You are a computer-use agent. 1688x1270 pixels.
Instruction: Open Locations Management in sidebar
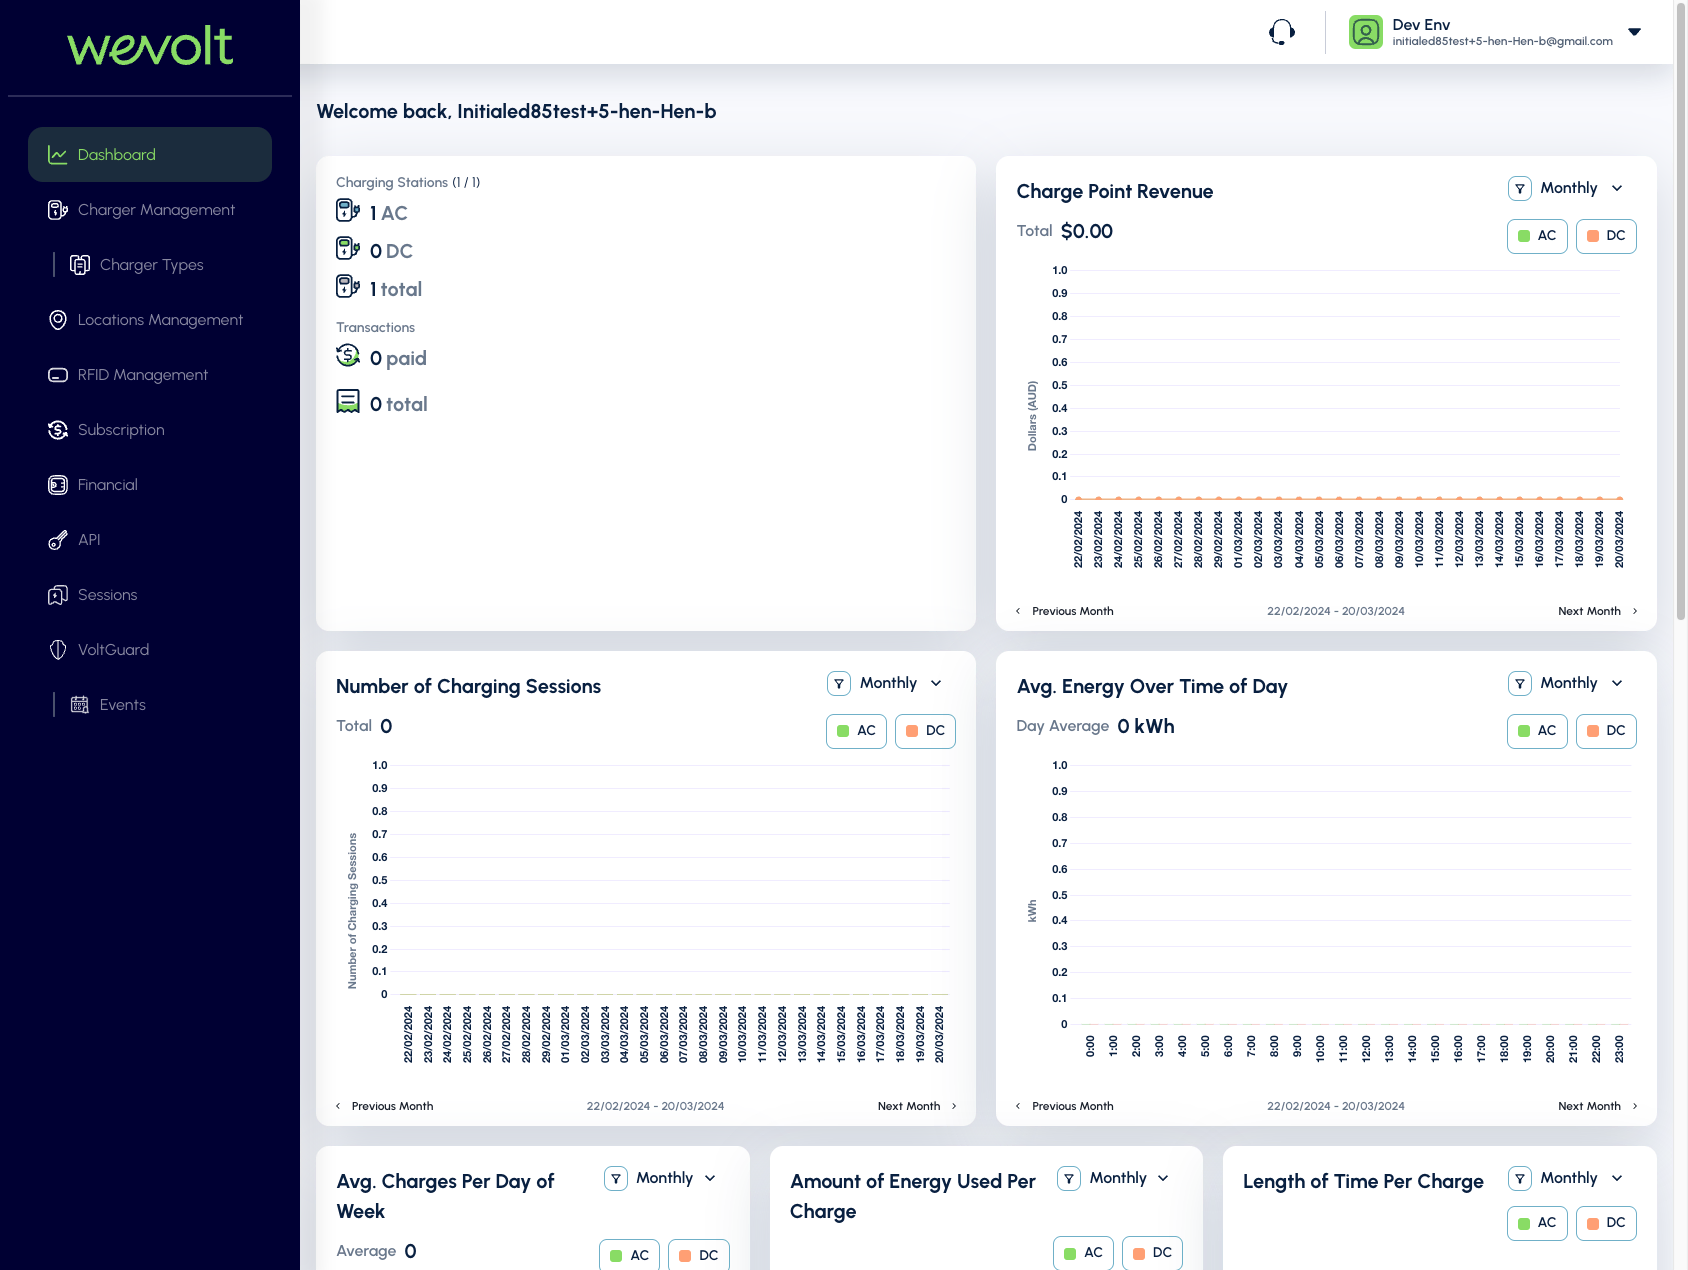tap(150, 320)
